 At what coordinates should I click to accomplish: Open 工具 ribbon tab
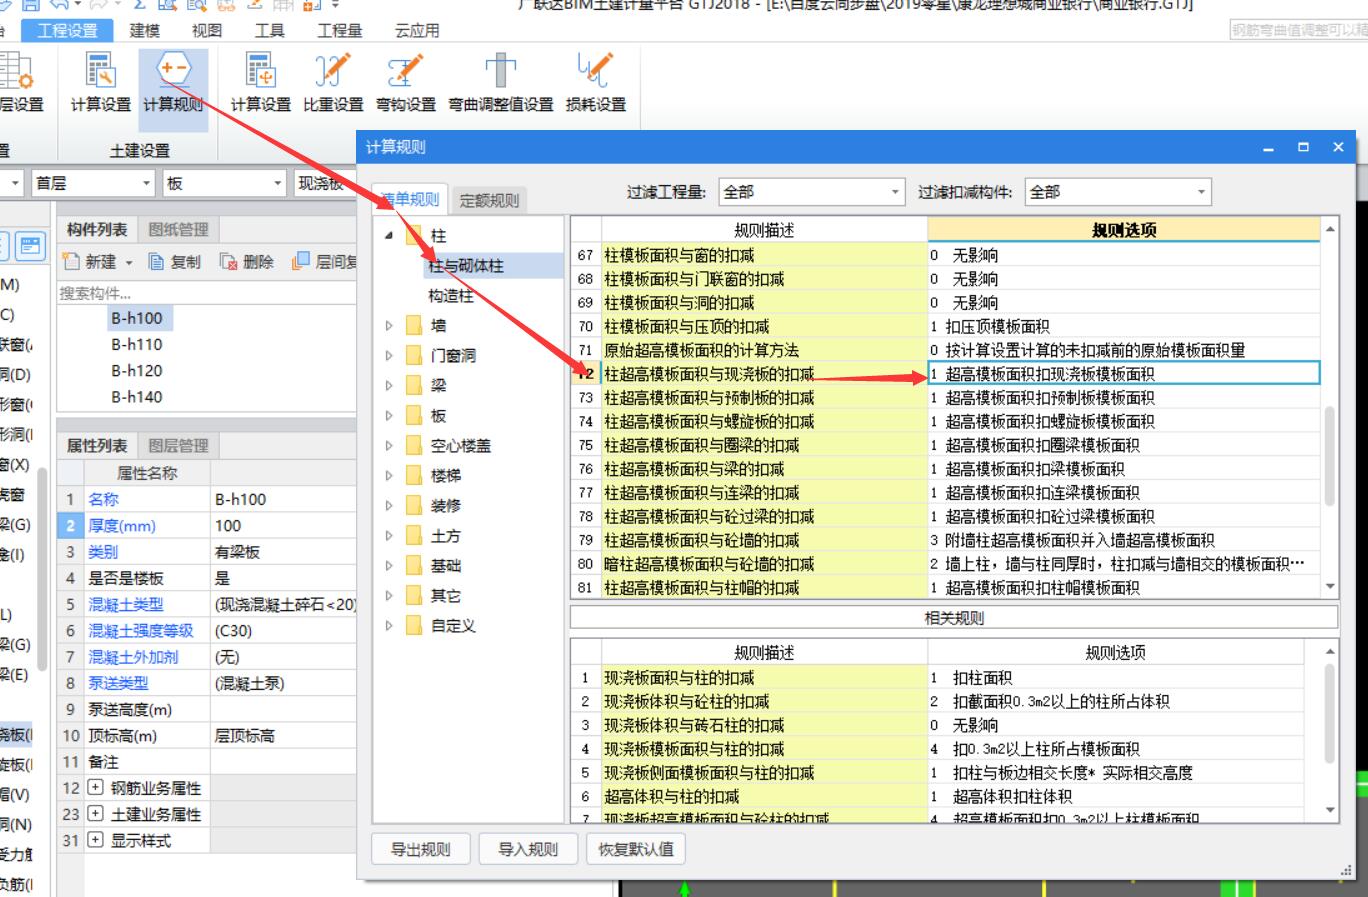269,30
